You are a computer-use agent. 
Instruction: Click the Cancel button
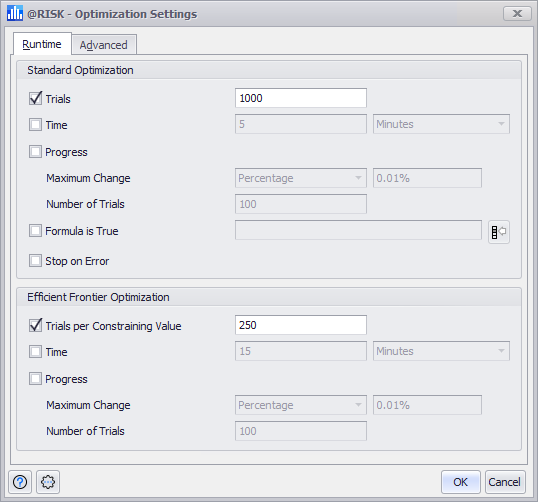(505, 482)
